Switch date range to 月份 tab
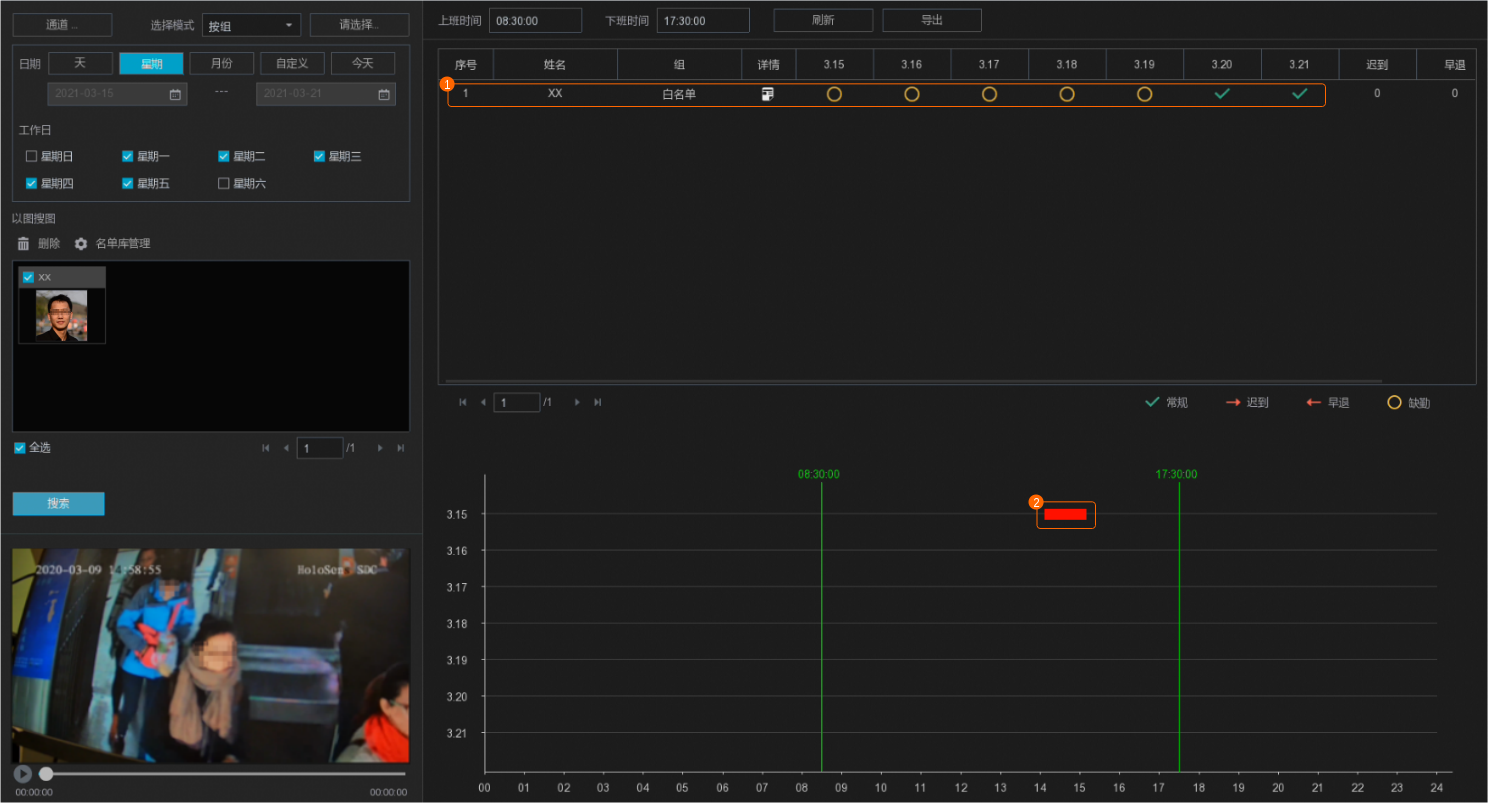 click(x=221, y=63)
